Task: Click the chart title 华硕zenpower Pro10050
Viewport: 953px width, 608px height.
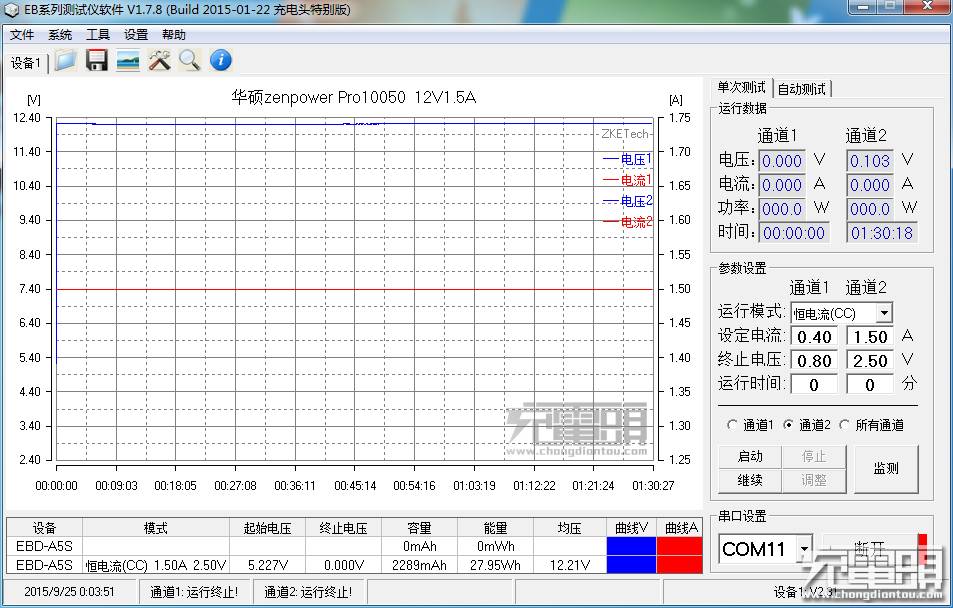Action: point(353,97)
